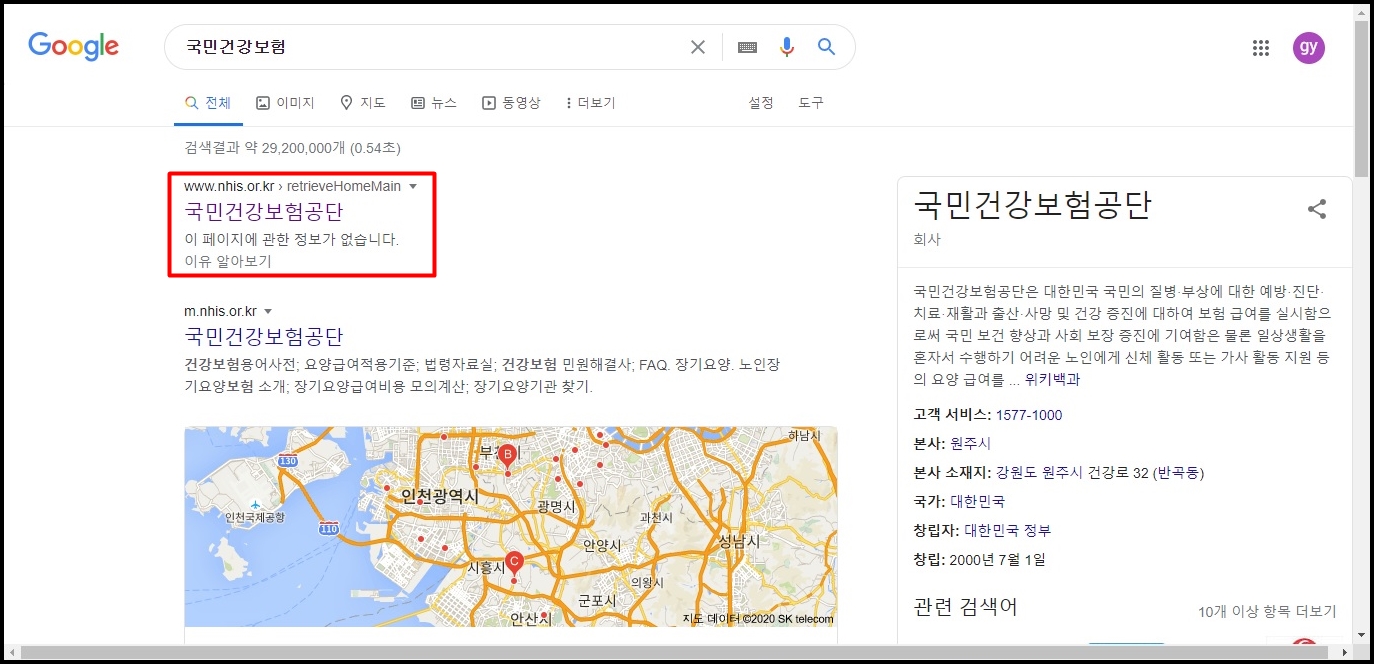Open the 원주시 headquarters link
Viewport: 1374px width, 664px height.
971,443
